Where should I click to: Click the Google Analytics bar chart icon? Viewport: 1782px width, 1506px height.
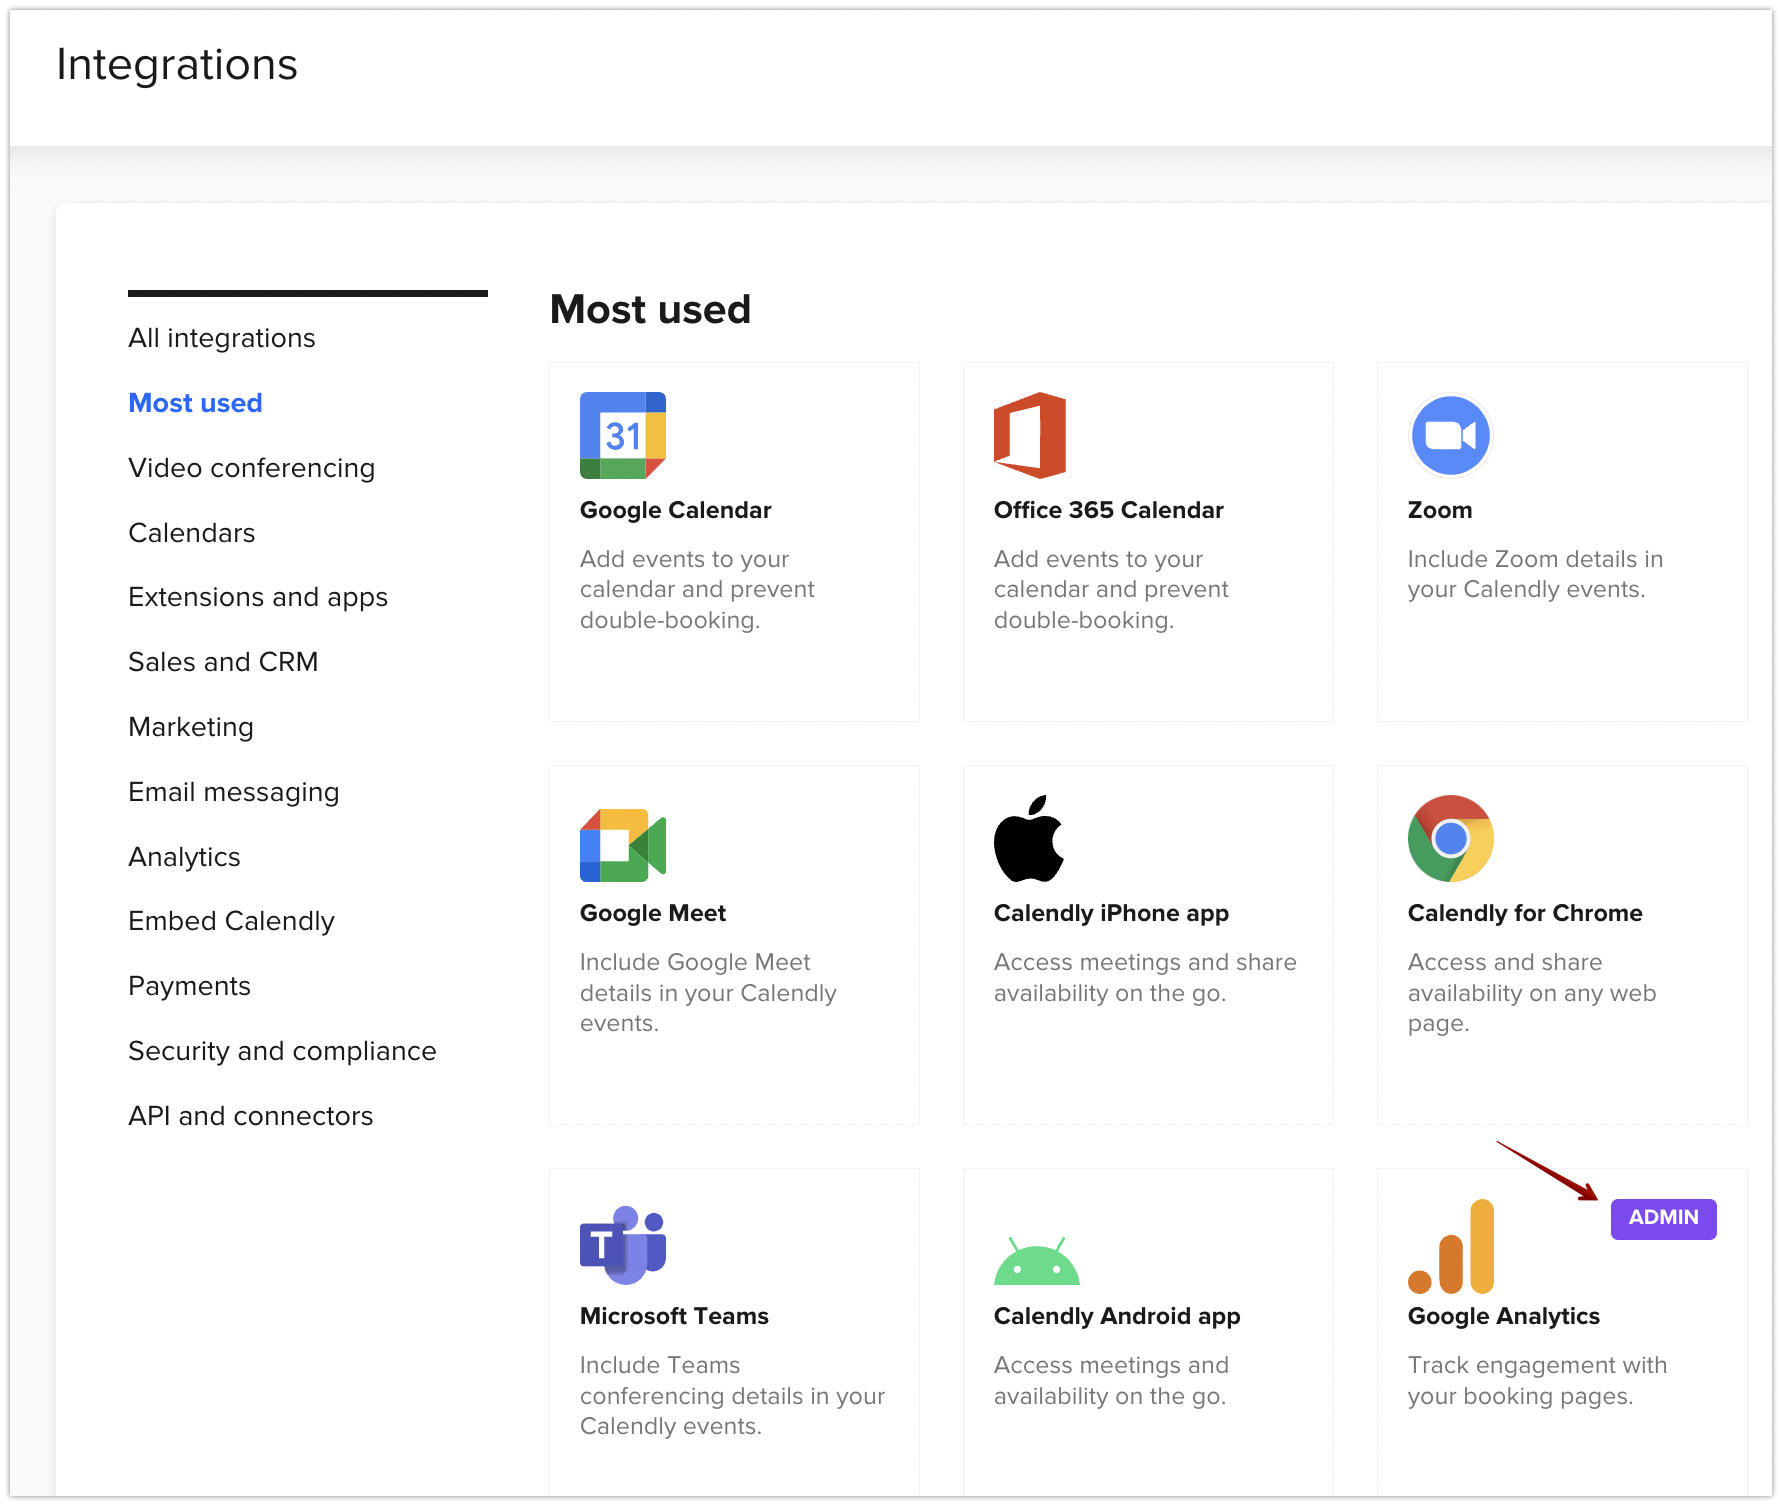pyautogui.click(x=1451, y=1246)
